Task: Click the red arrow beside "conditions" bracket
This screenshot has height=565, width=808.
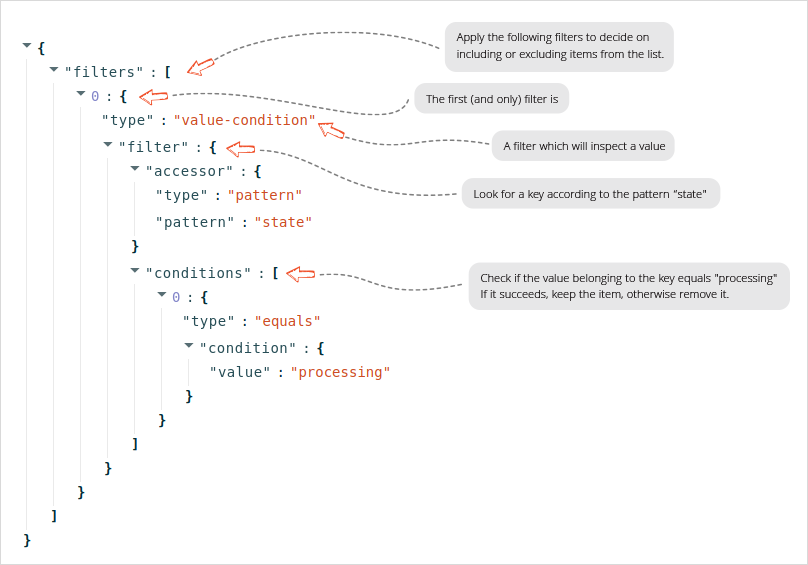Action: (x=300, y=274)
